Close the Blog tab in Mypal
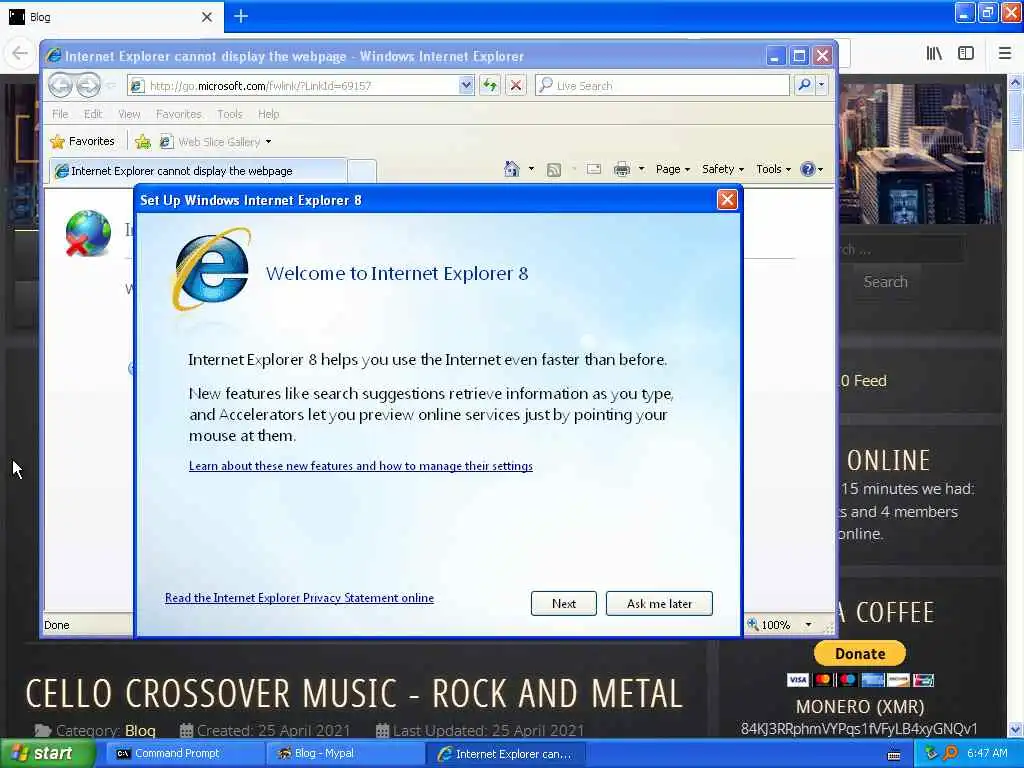 tap(206, 17)
